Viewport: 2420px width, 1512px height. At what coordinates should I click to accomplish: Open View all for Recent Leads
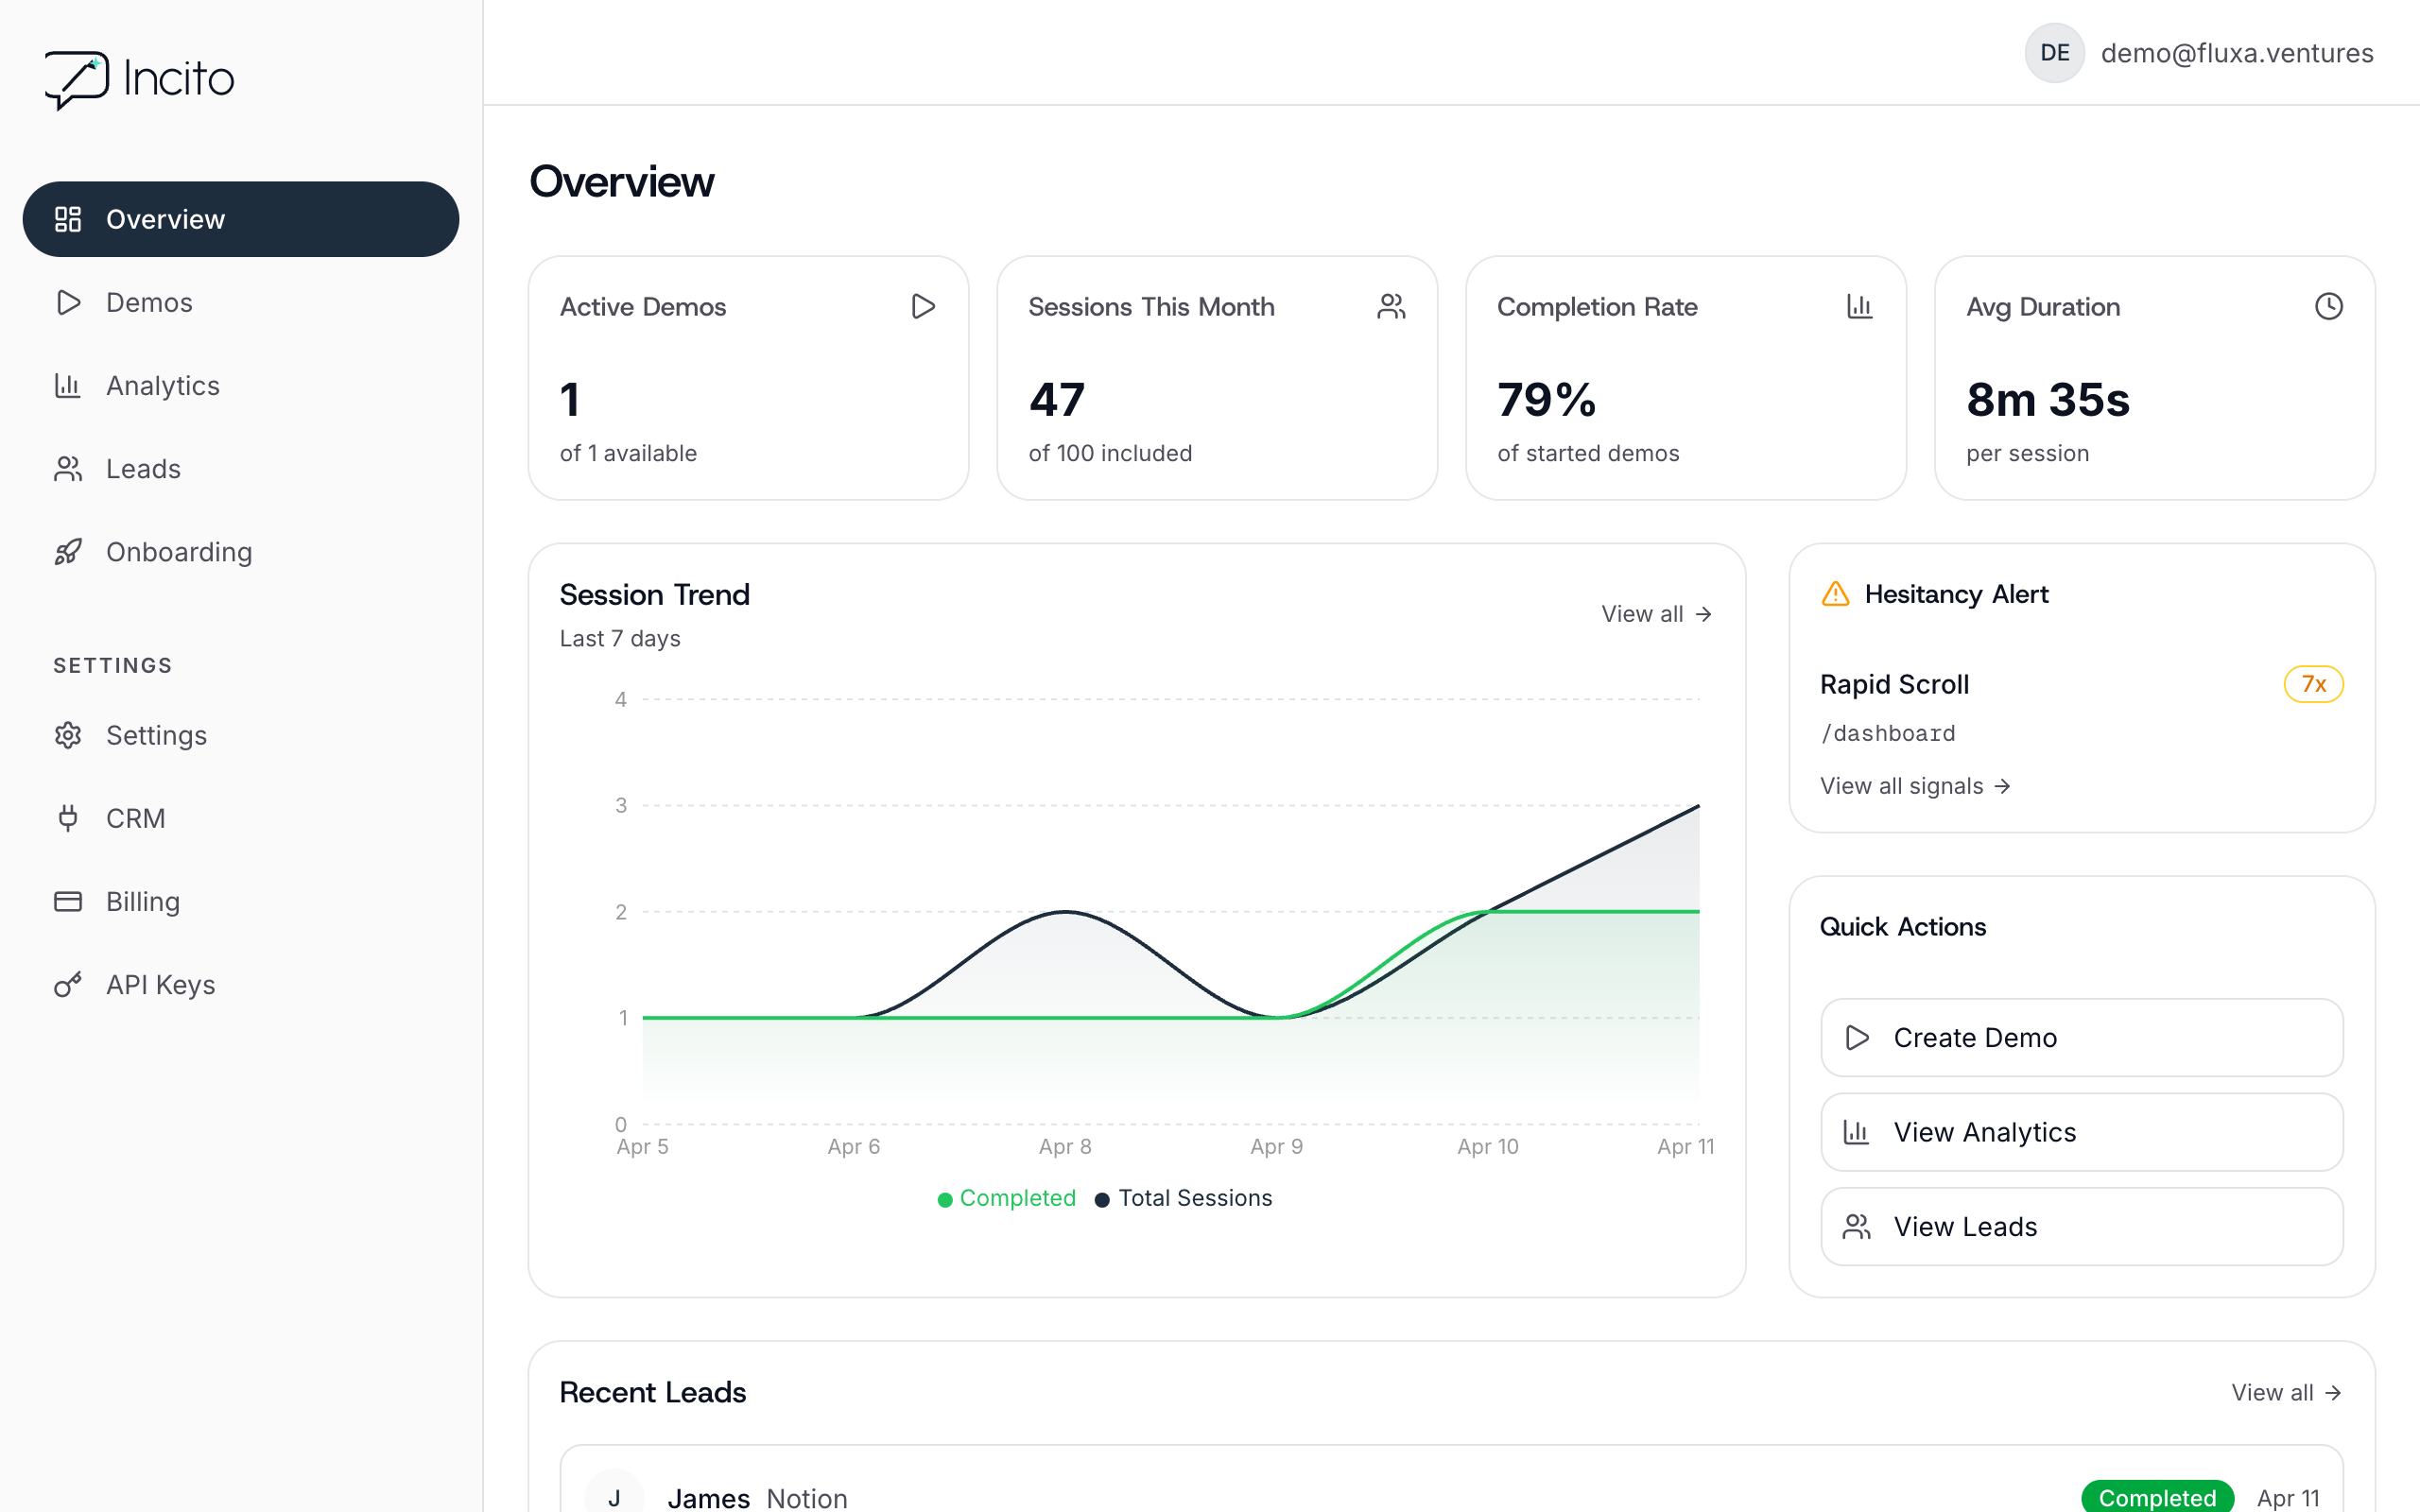point(2287,1392)
